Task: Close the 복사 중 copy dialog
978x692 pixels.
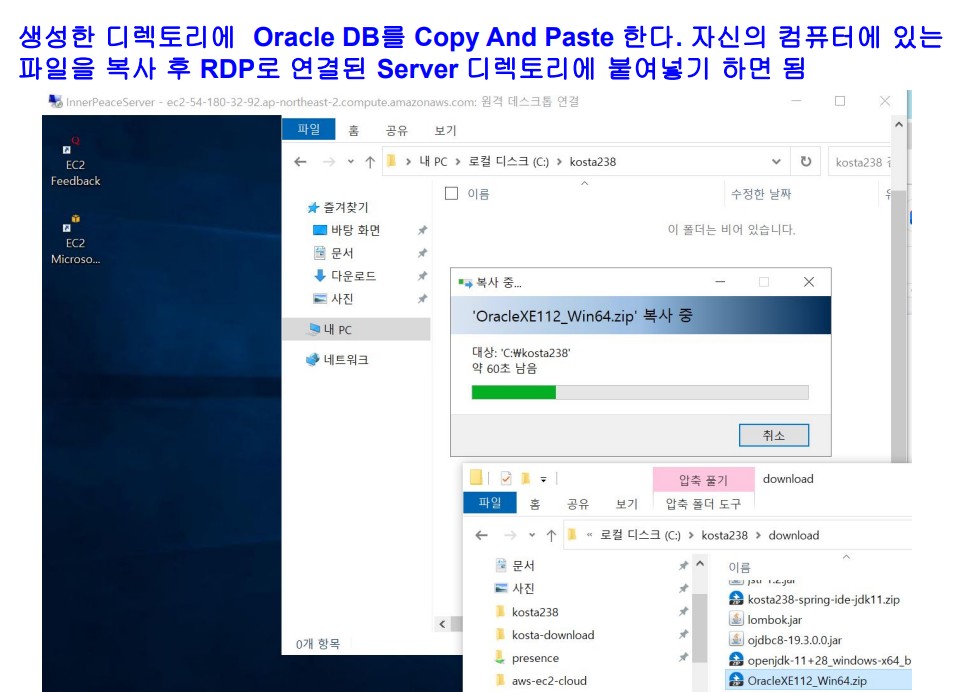Action: [x=809, y=282]
